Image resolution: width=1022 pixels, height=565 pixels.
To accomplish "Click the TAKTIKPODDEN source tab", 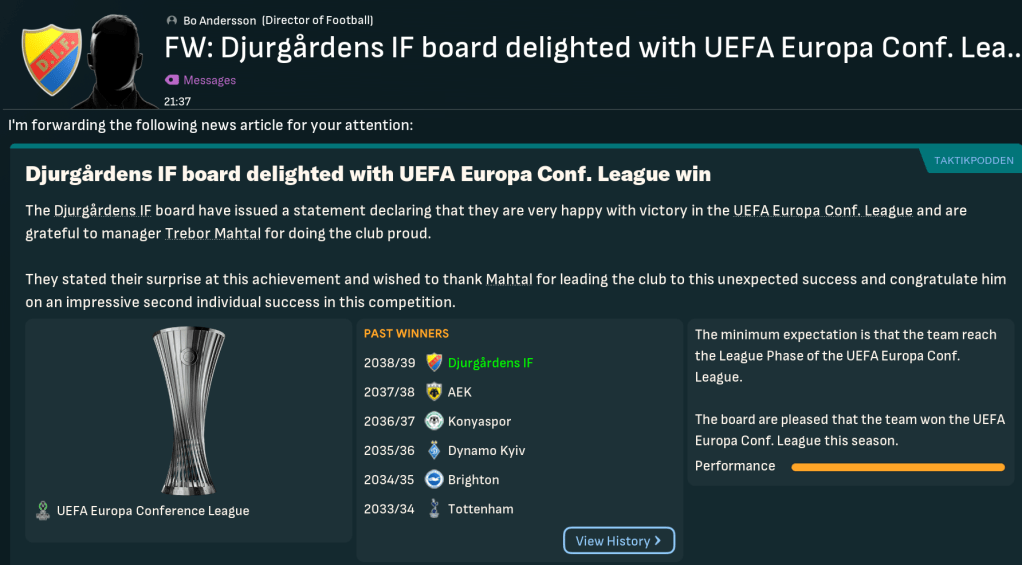I will (x=972, y=160).
